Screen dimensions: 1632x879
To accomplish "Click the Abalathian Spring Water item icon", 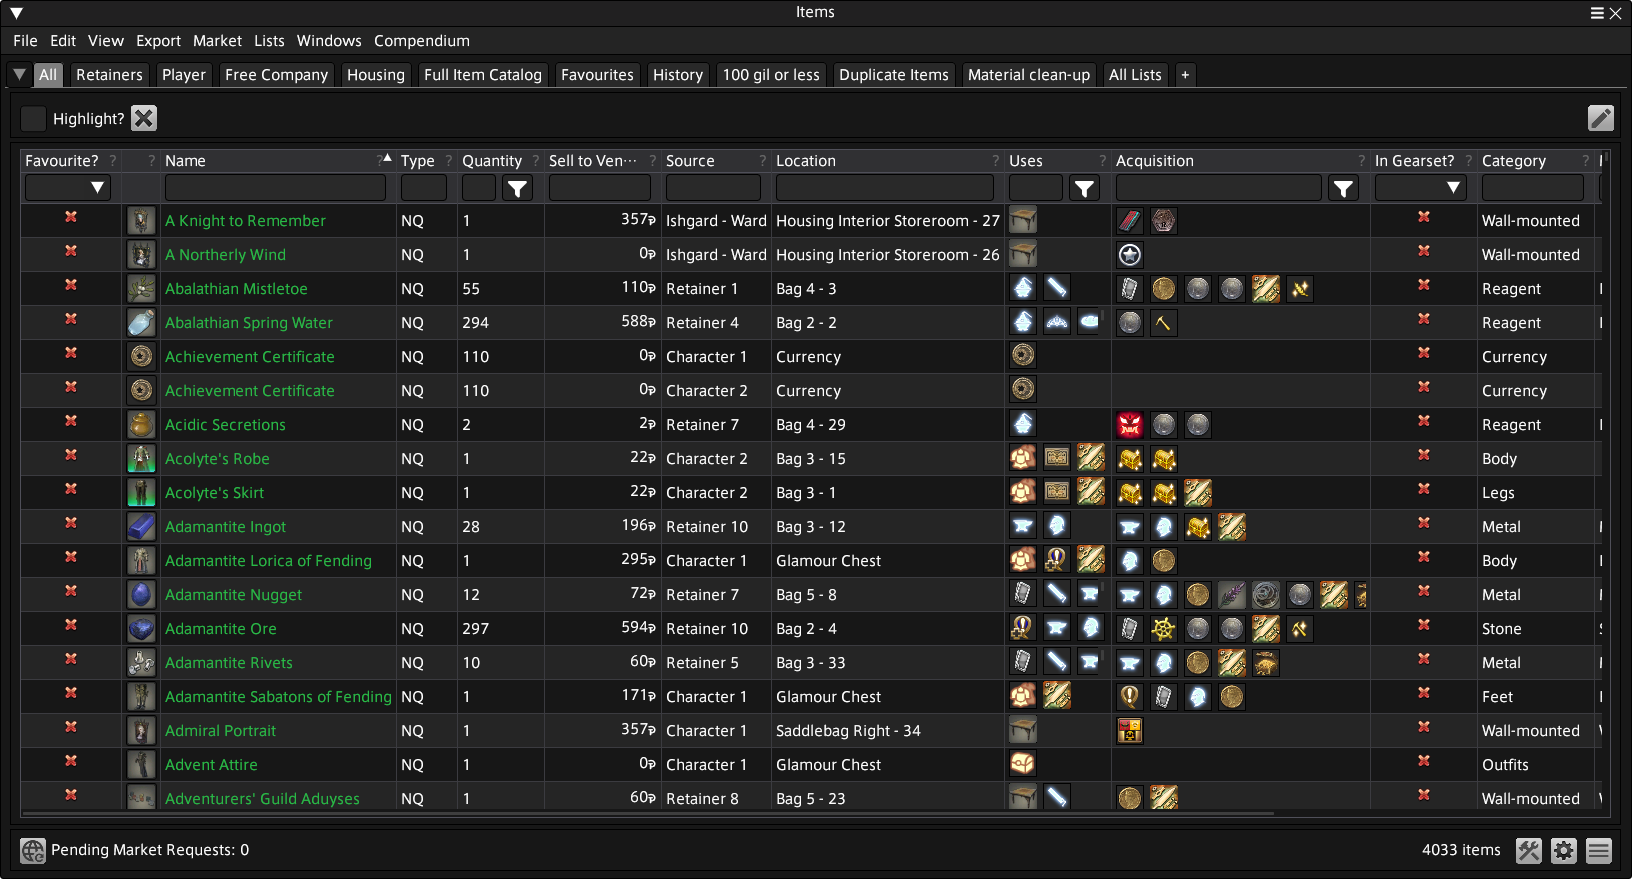I will tap(141, 323).
